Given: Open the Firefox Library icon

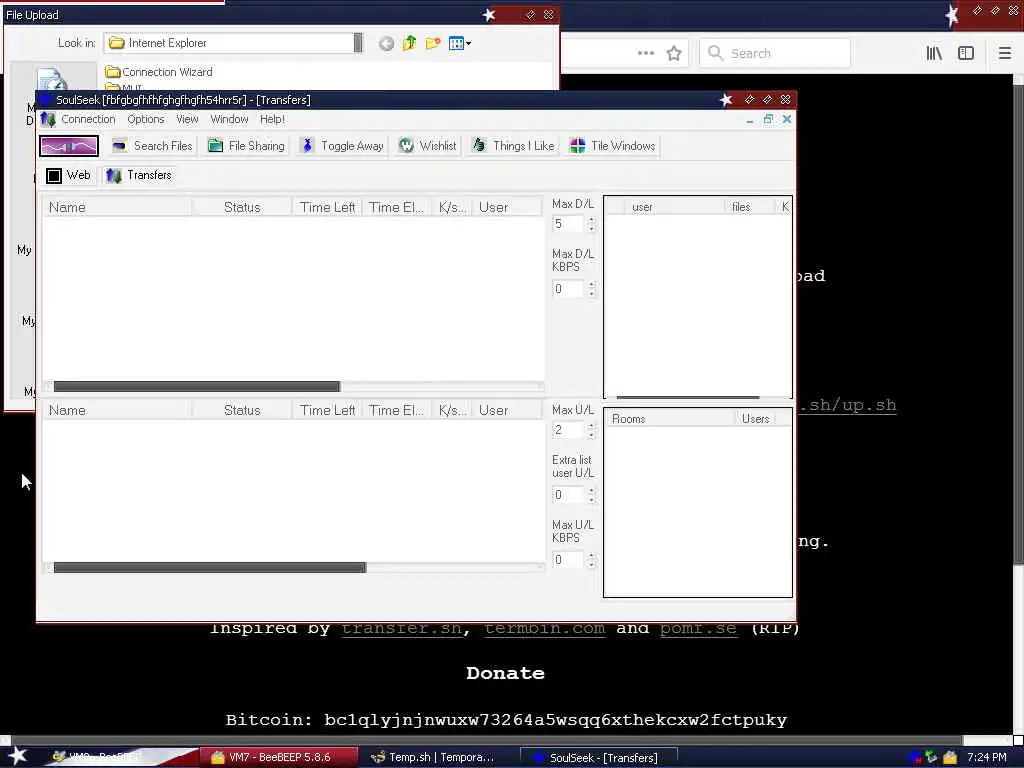Looking at the screenshot, I should pyautogui.click(x=934, y=54).
